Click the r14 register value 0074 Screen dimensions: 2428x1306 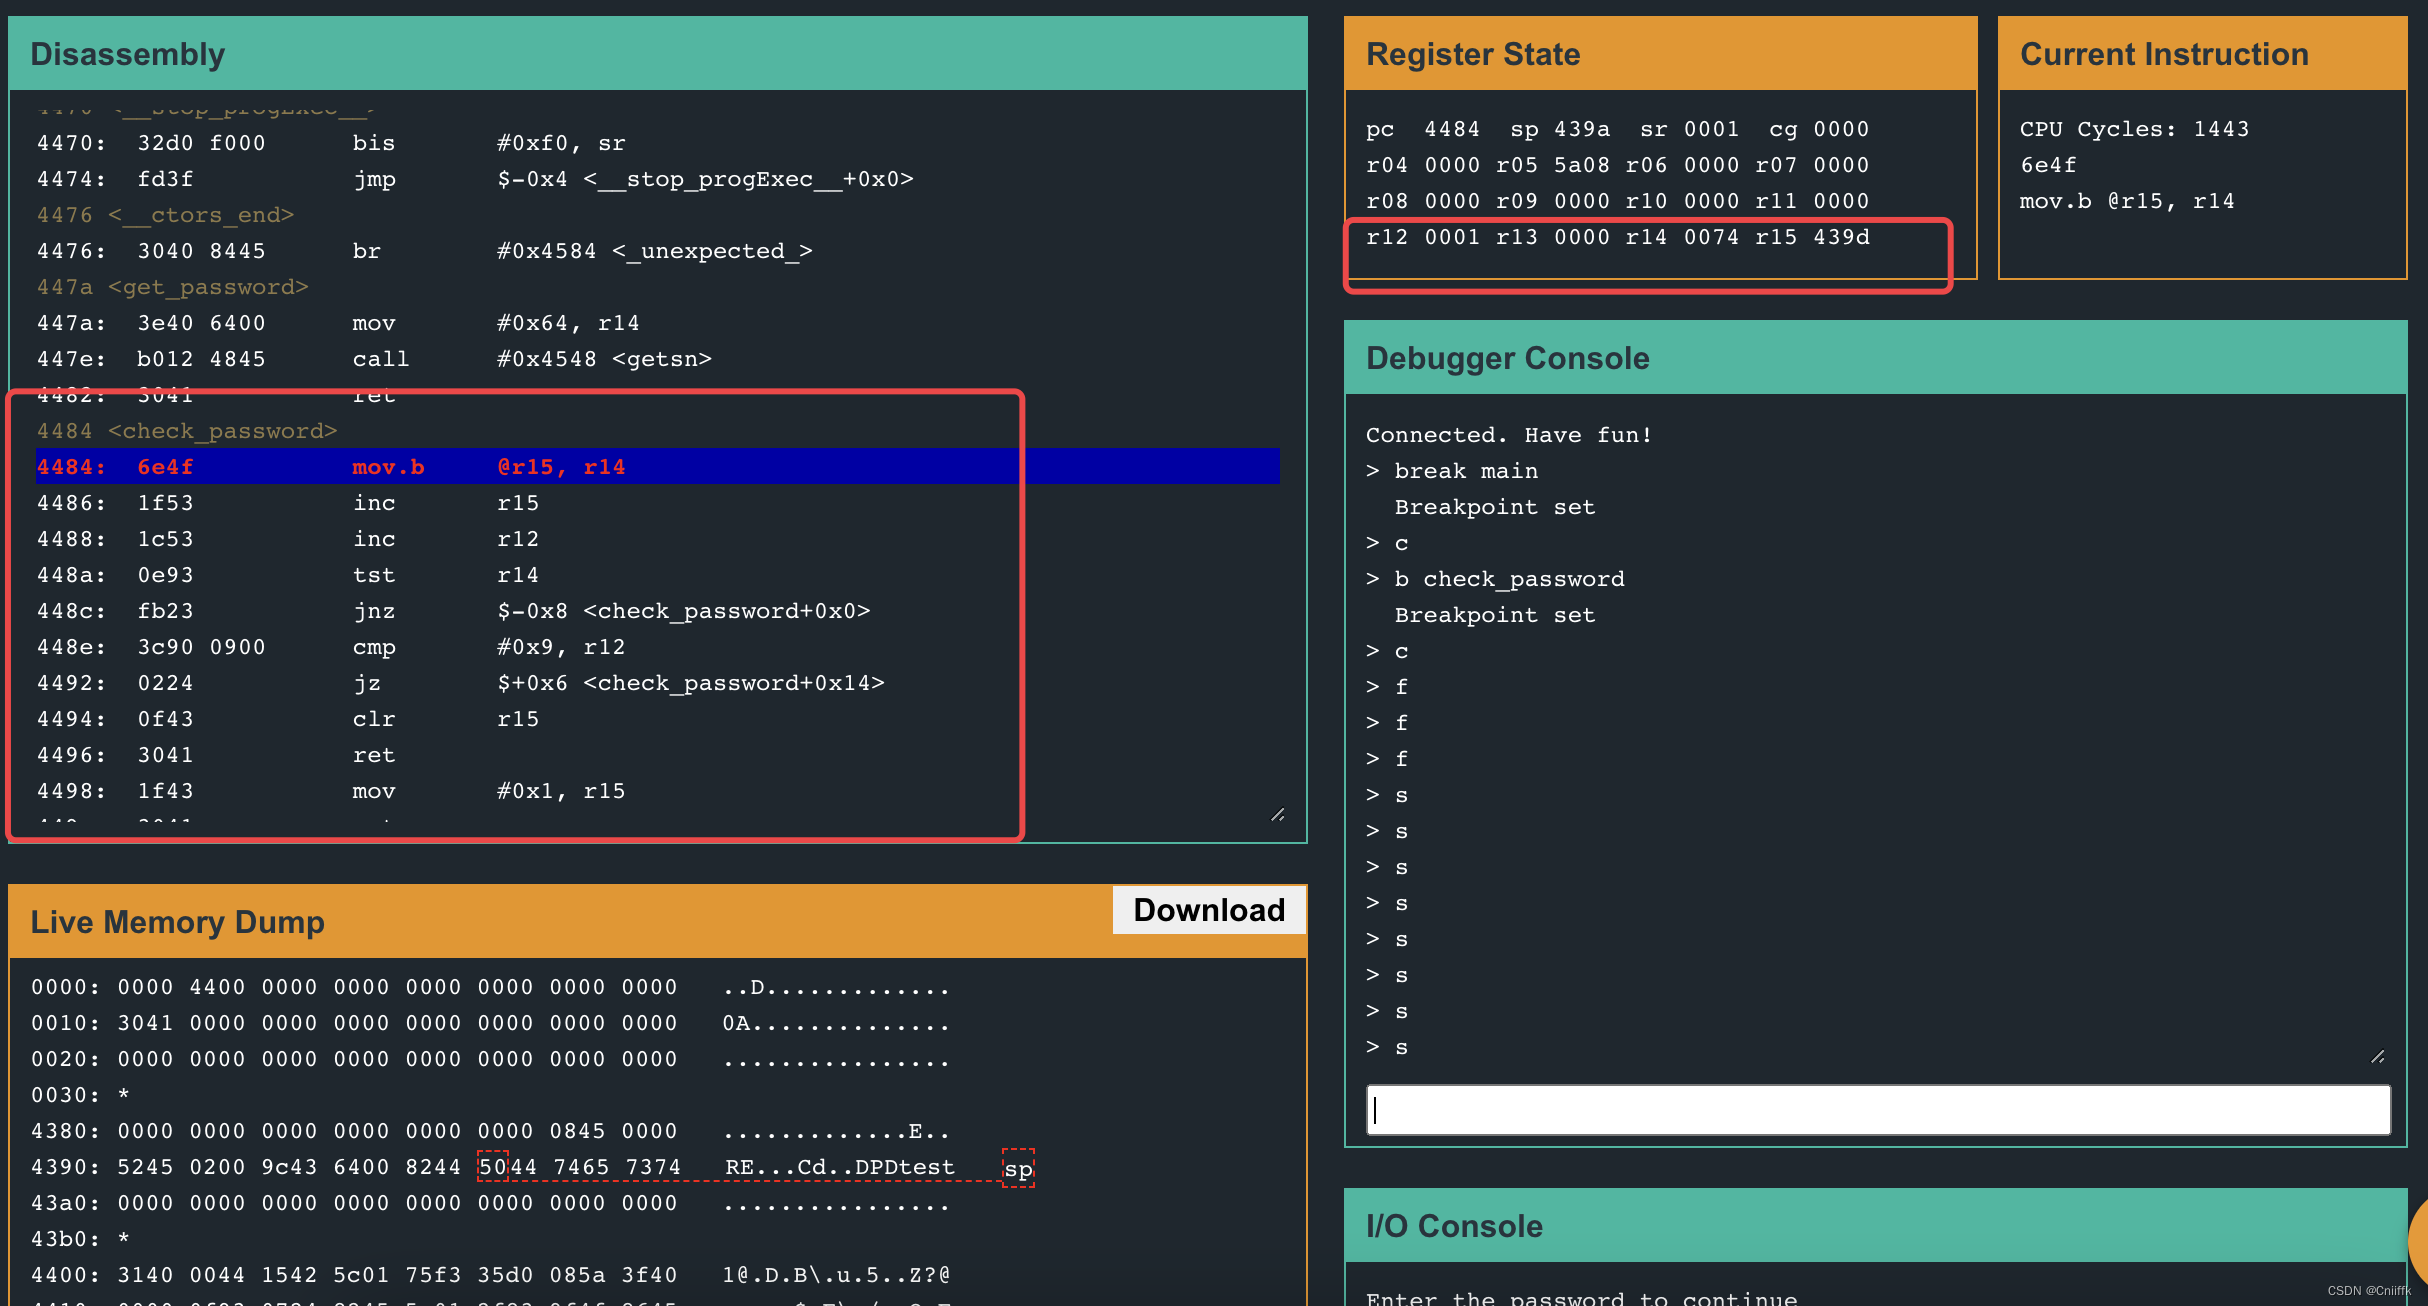tap(1711, 237)
